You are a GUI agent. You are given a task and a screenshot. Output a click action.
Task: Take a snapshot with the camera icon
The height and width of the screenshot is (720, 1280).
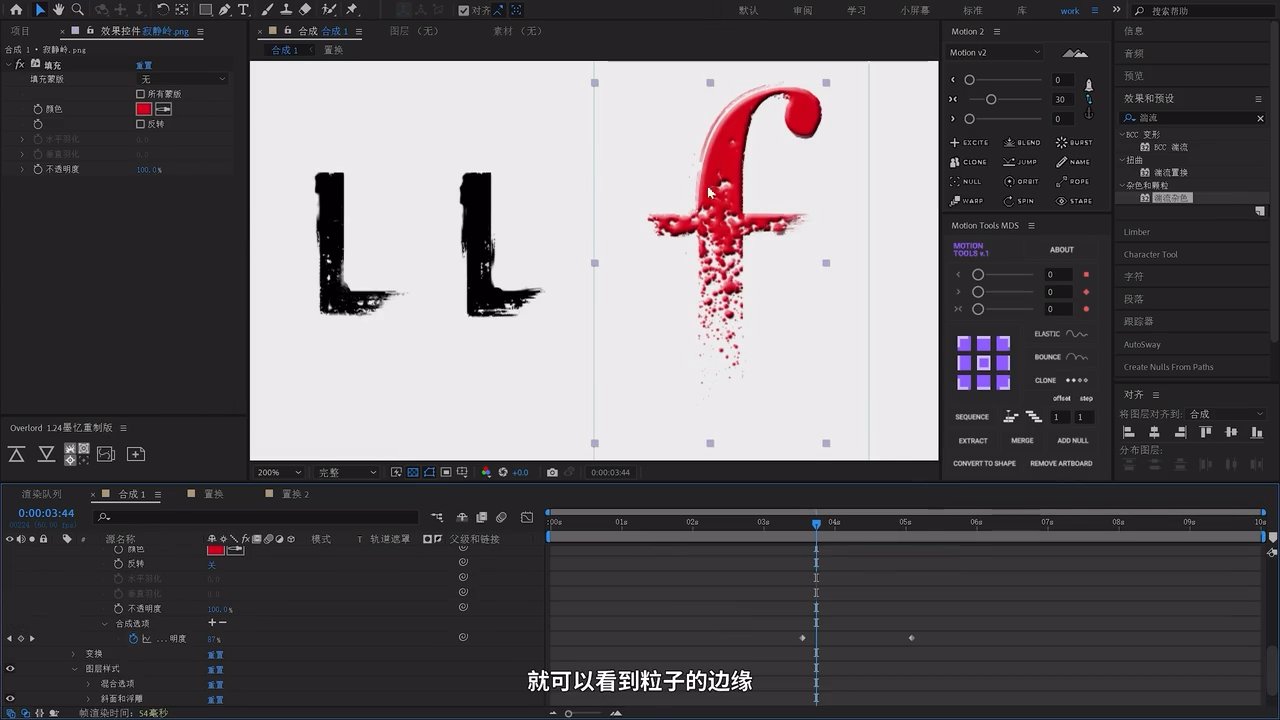click(552, 472)
